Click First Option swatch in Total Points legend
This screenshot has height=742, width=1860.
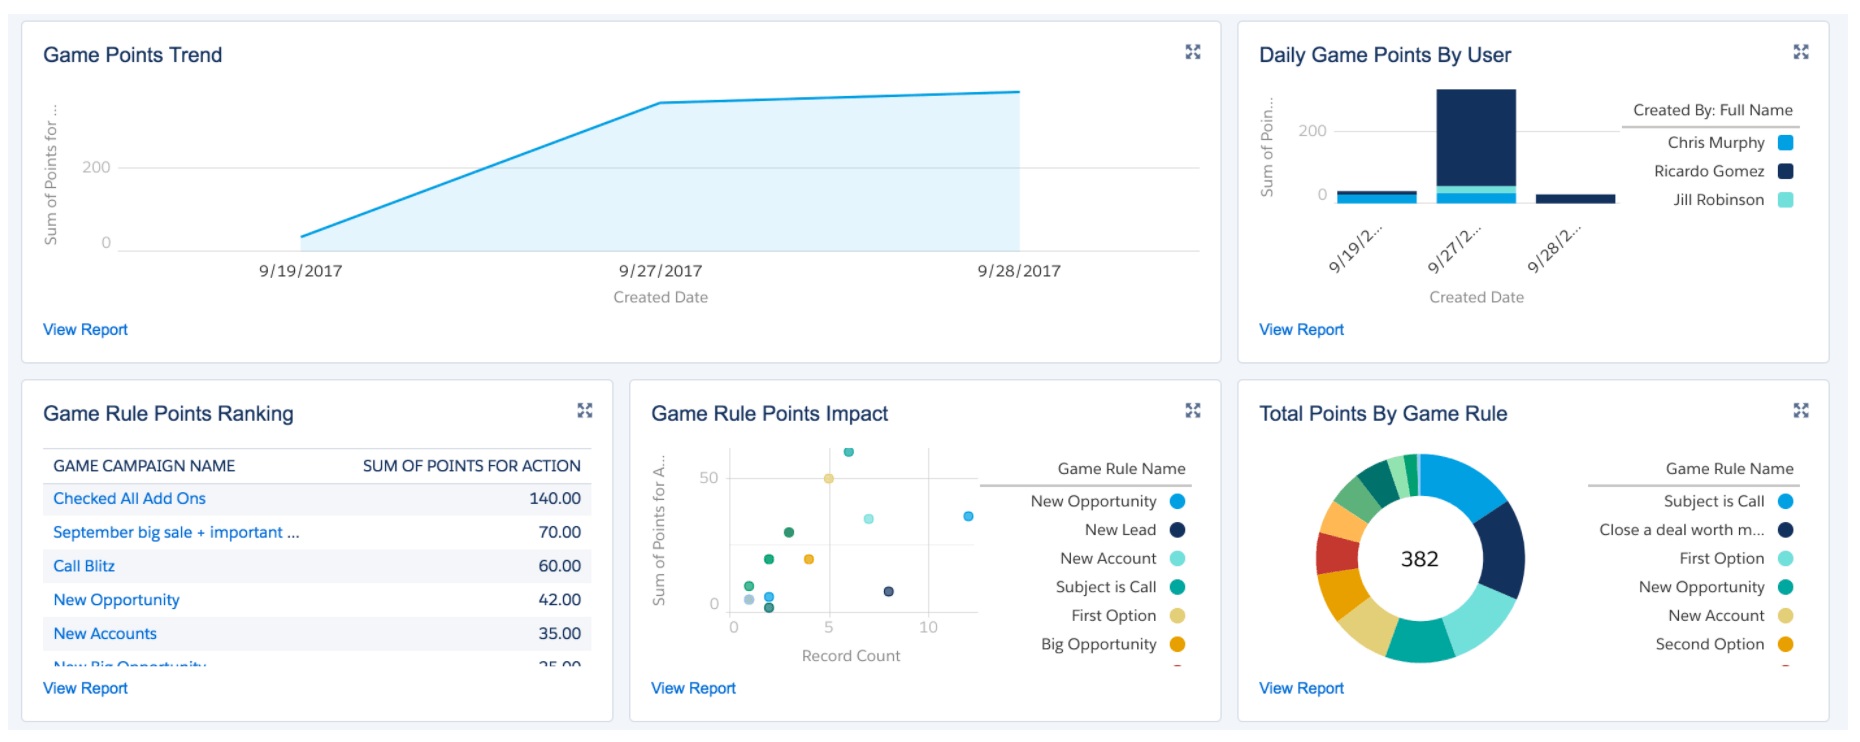point(1785,559)
